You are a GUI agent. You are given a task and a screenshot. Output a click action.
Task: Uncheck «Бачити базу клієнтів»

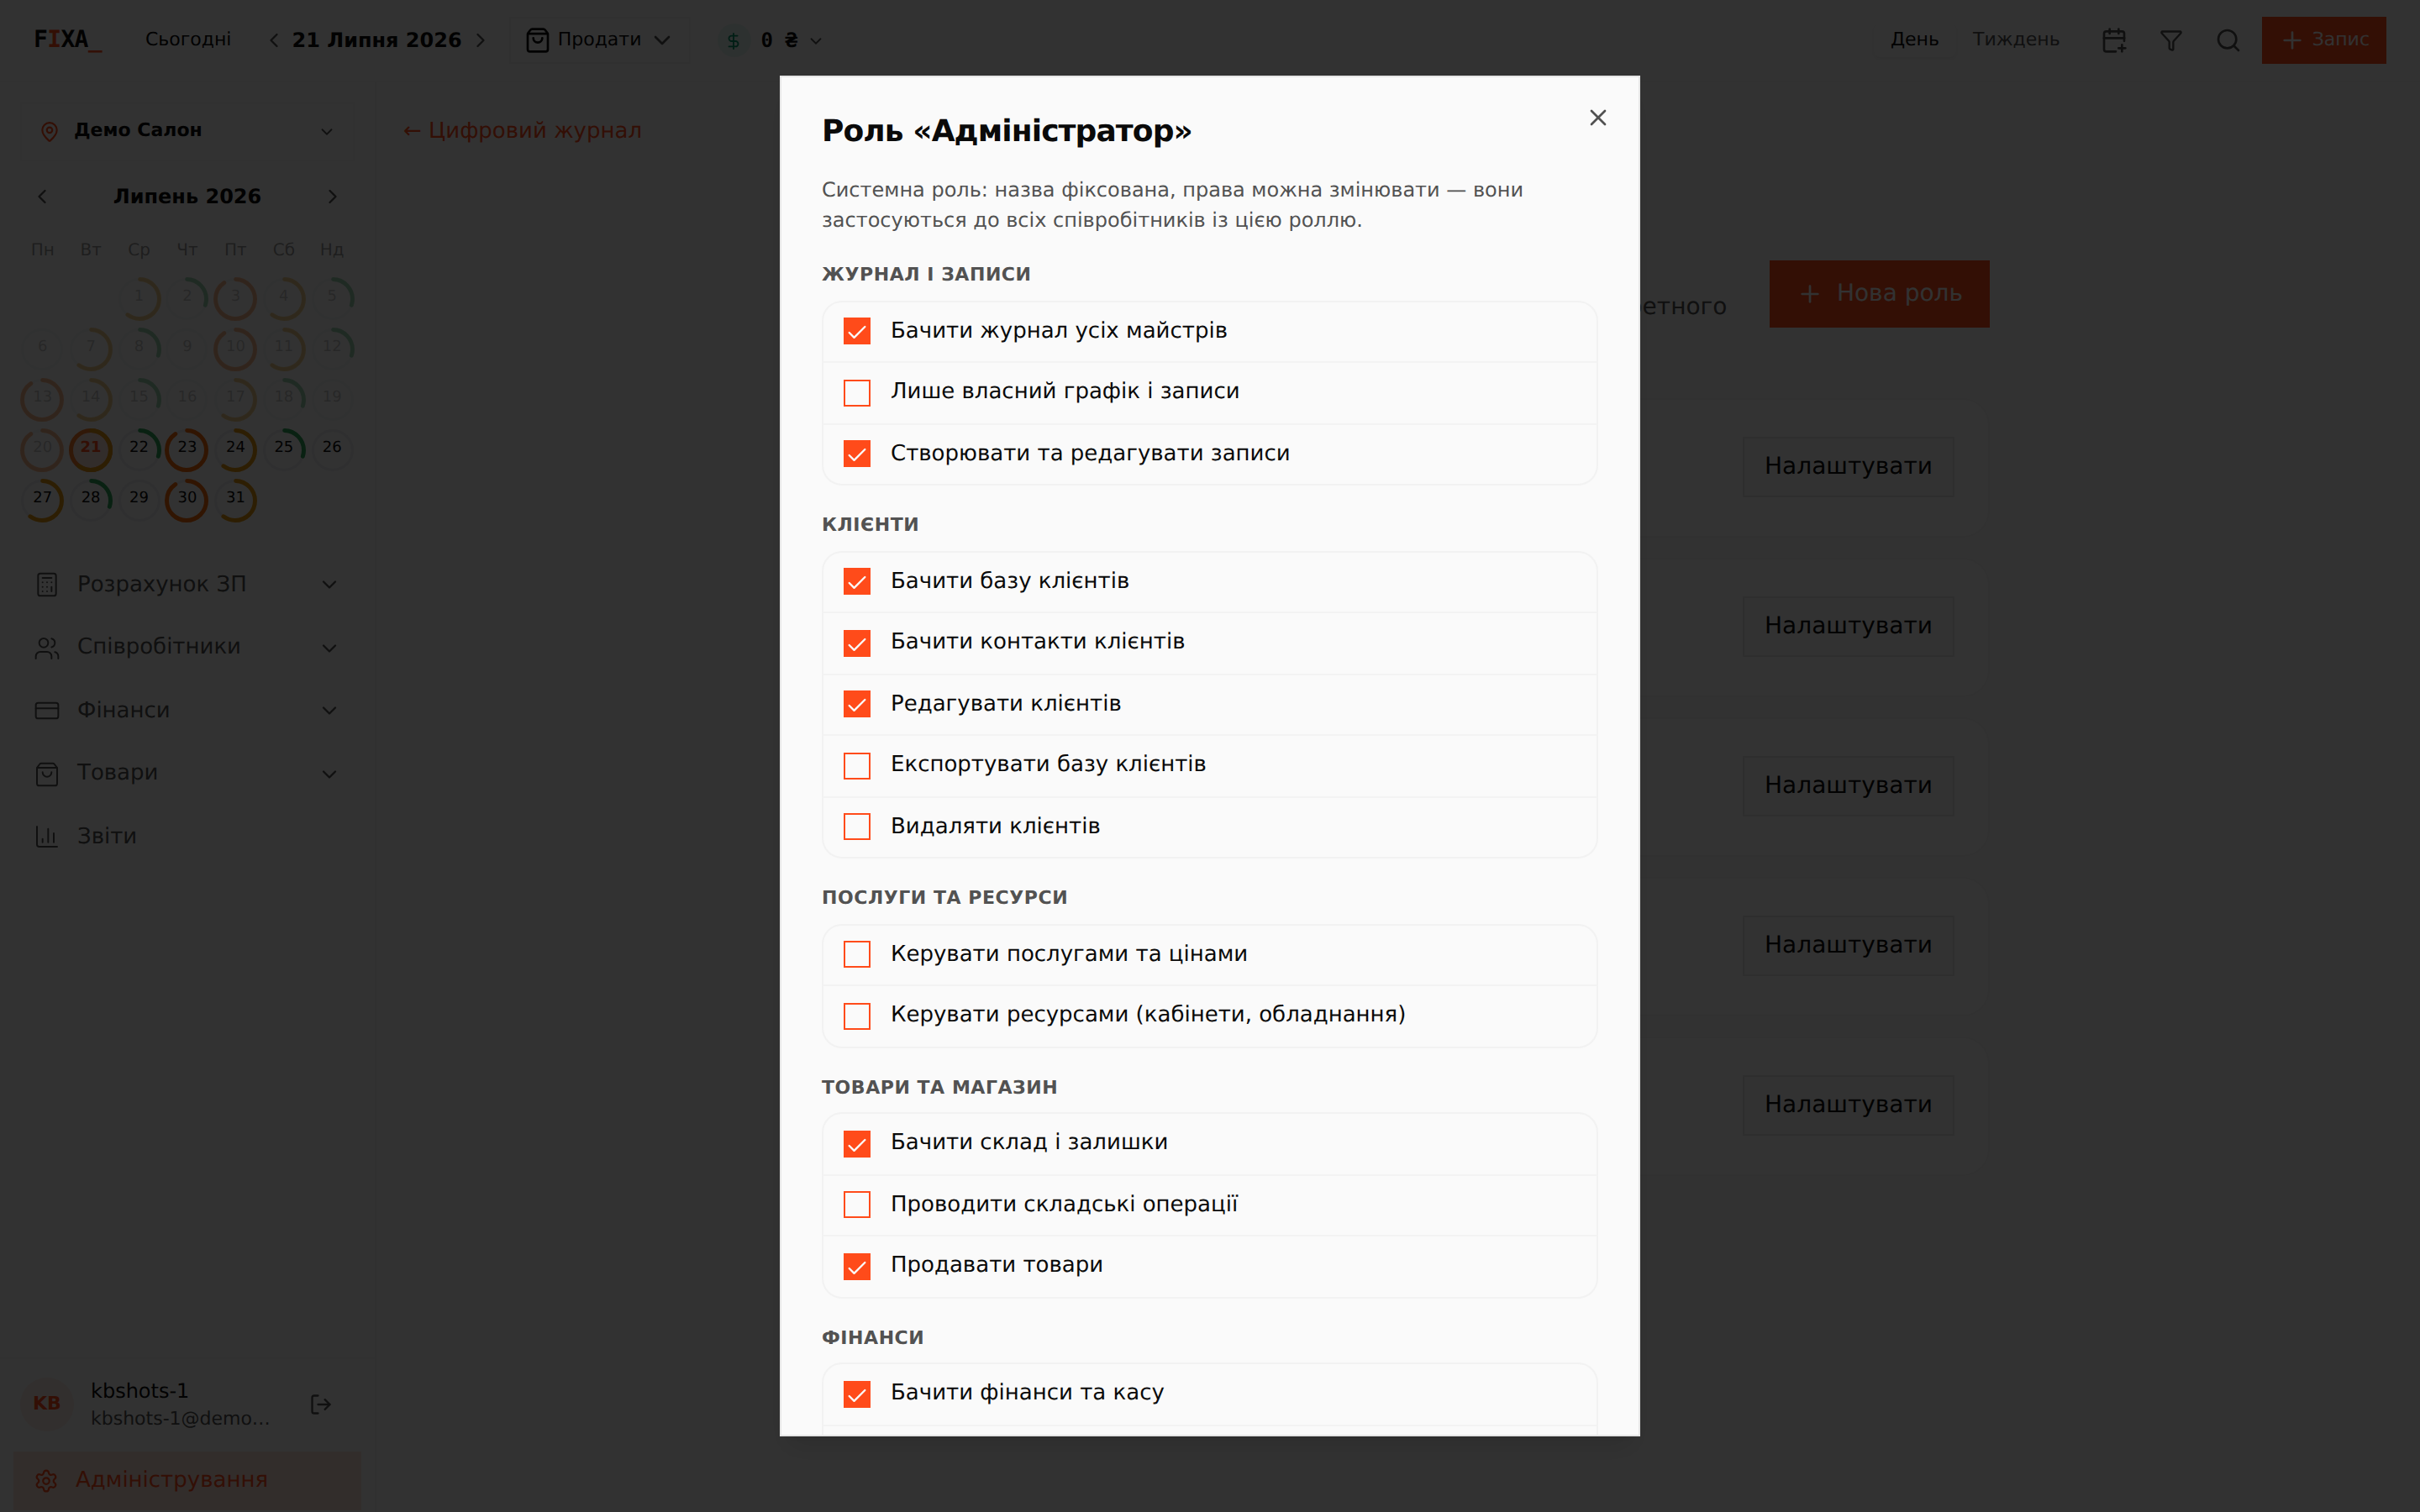(x=857, y=582)
